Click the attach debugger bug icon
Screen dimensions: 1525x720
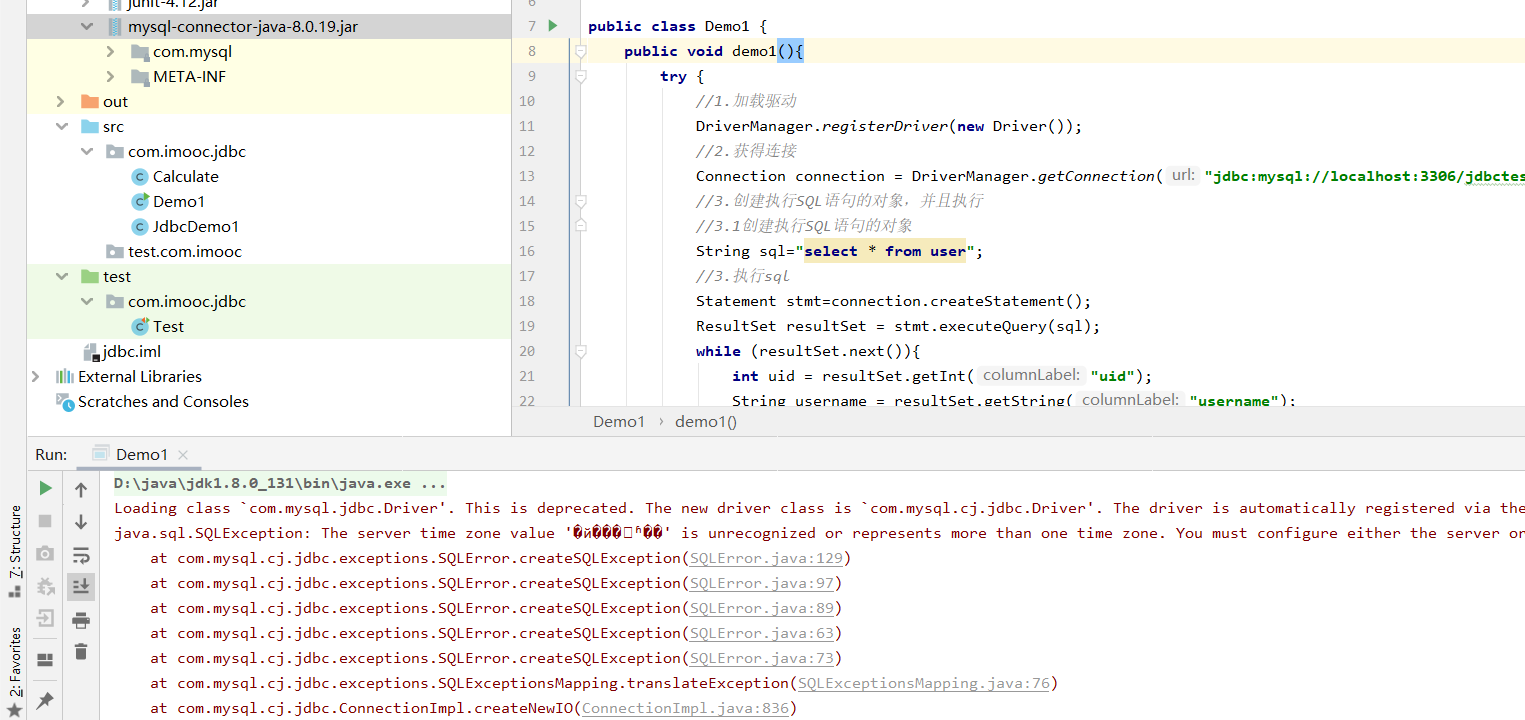(45, 587)
